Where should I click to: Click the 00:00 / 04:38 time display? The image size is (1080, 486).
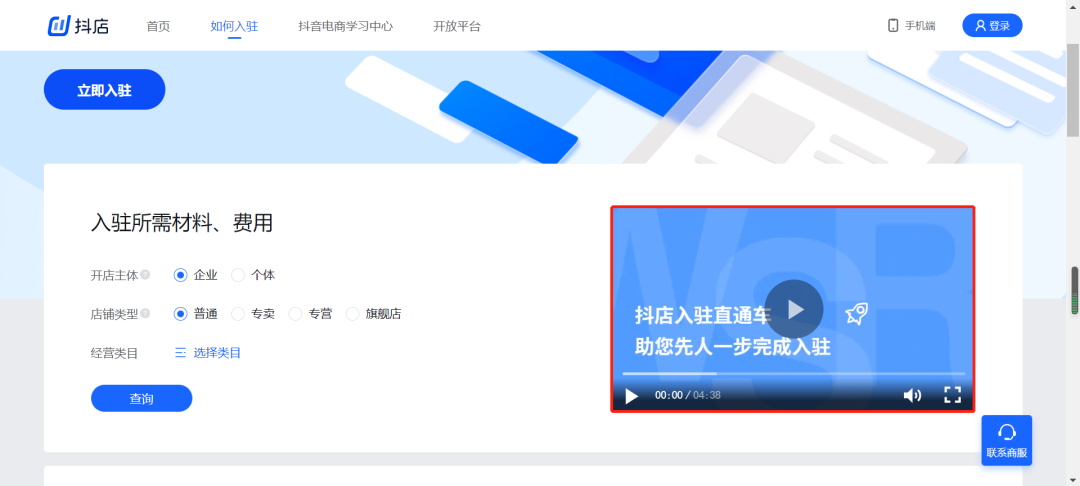tap(687, 395)
